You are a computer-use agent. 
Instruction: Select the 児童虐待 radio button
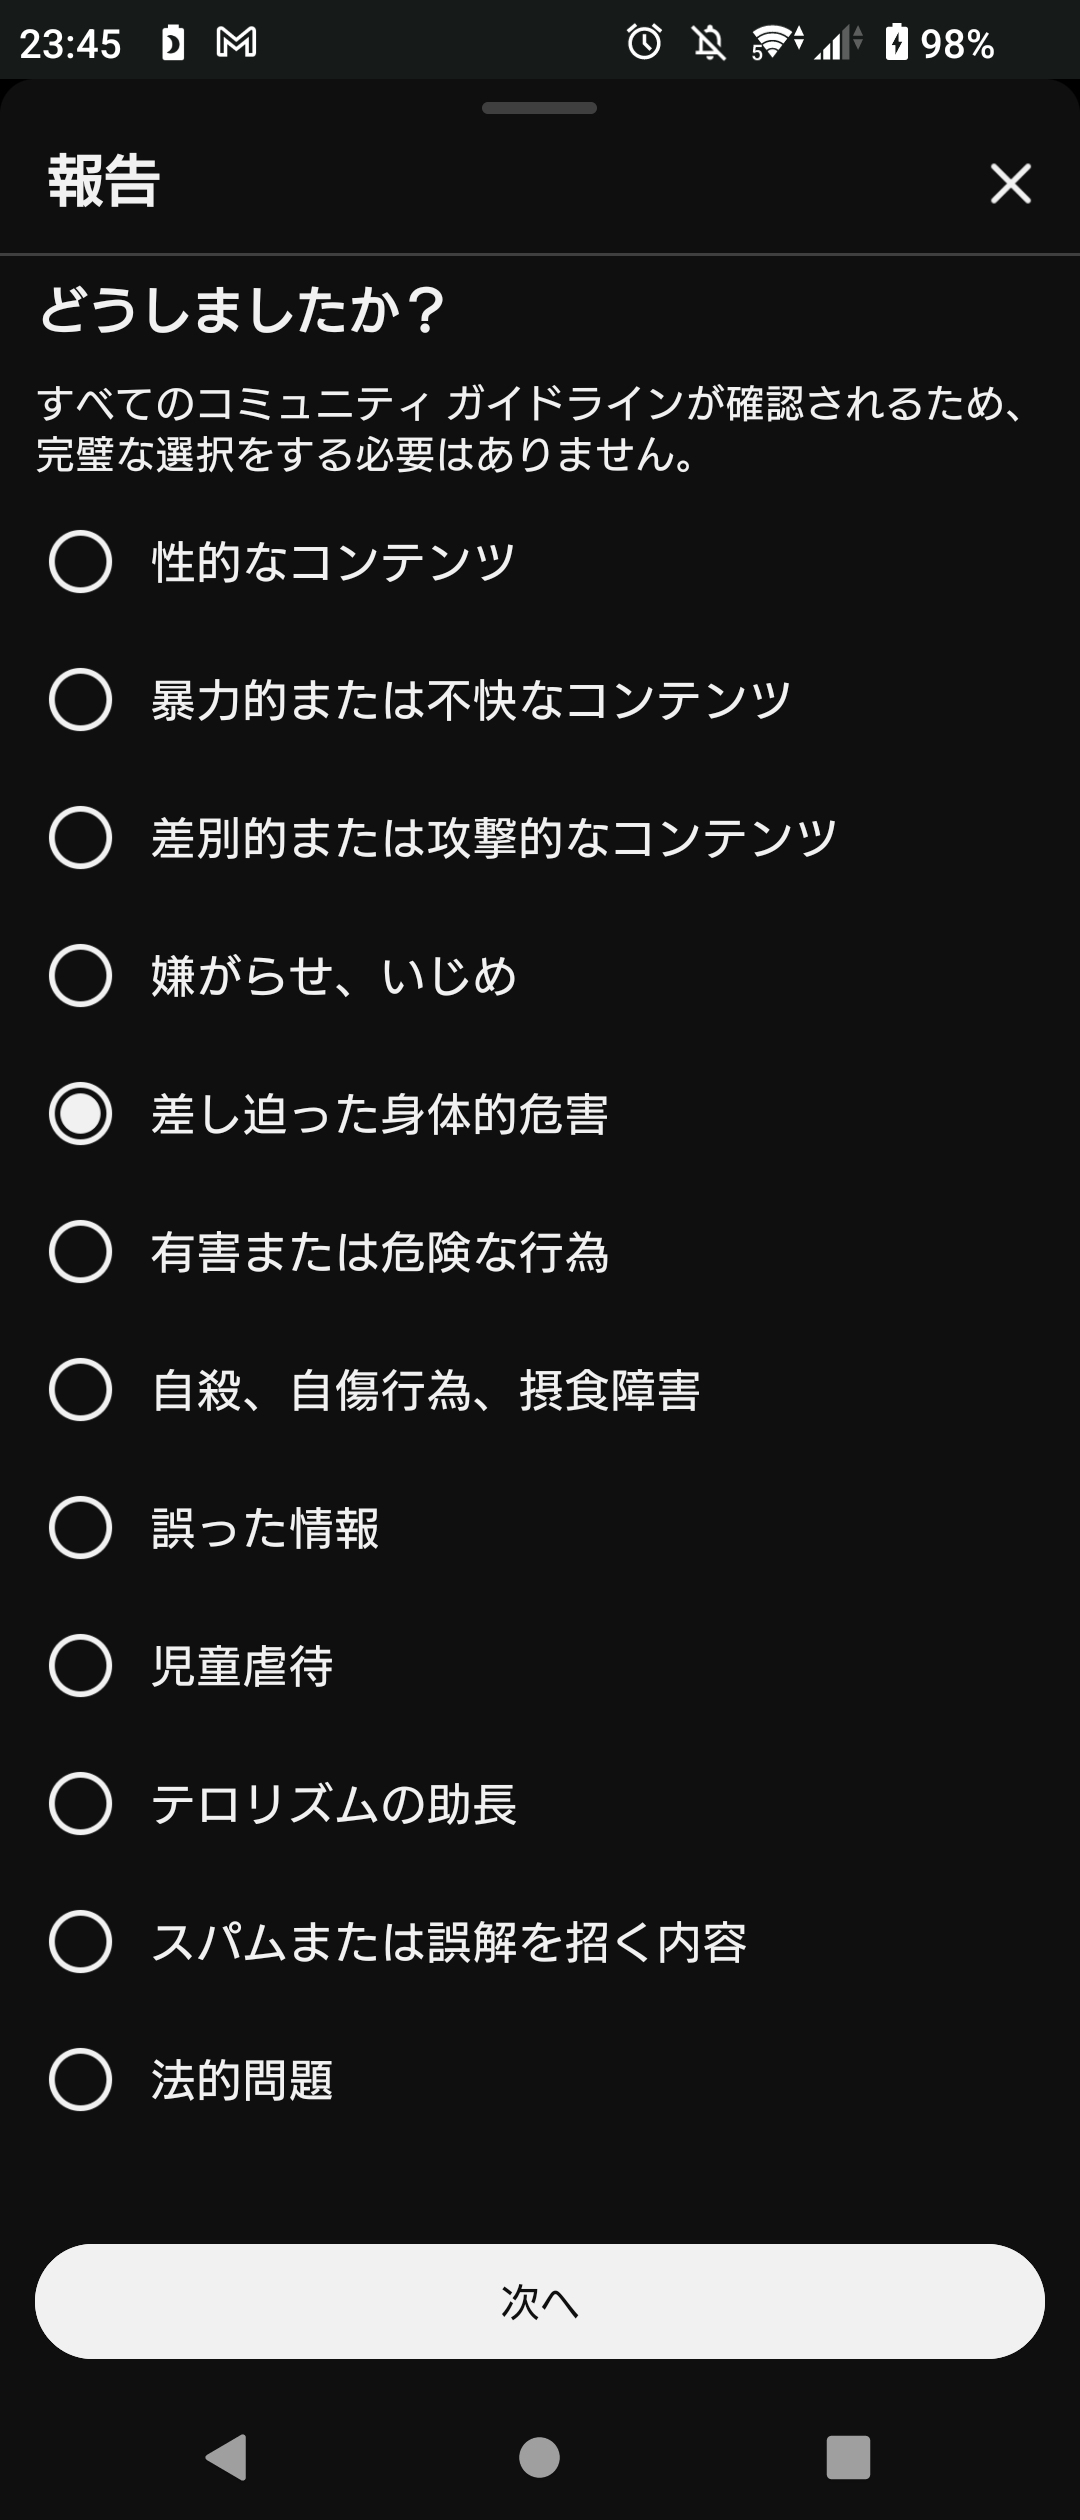click(80, 1666)
